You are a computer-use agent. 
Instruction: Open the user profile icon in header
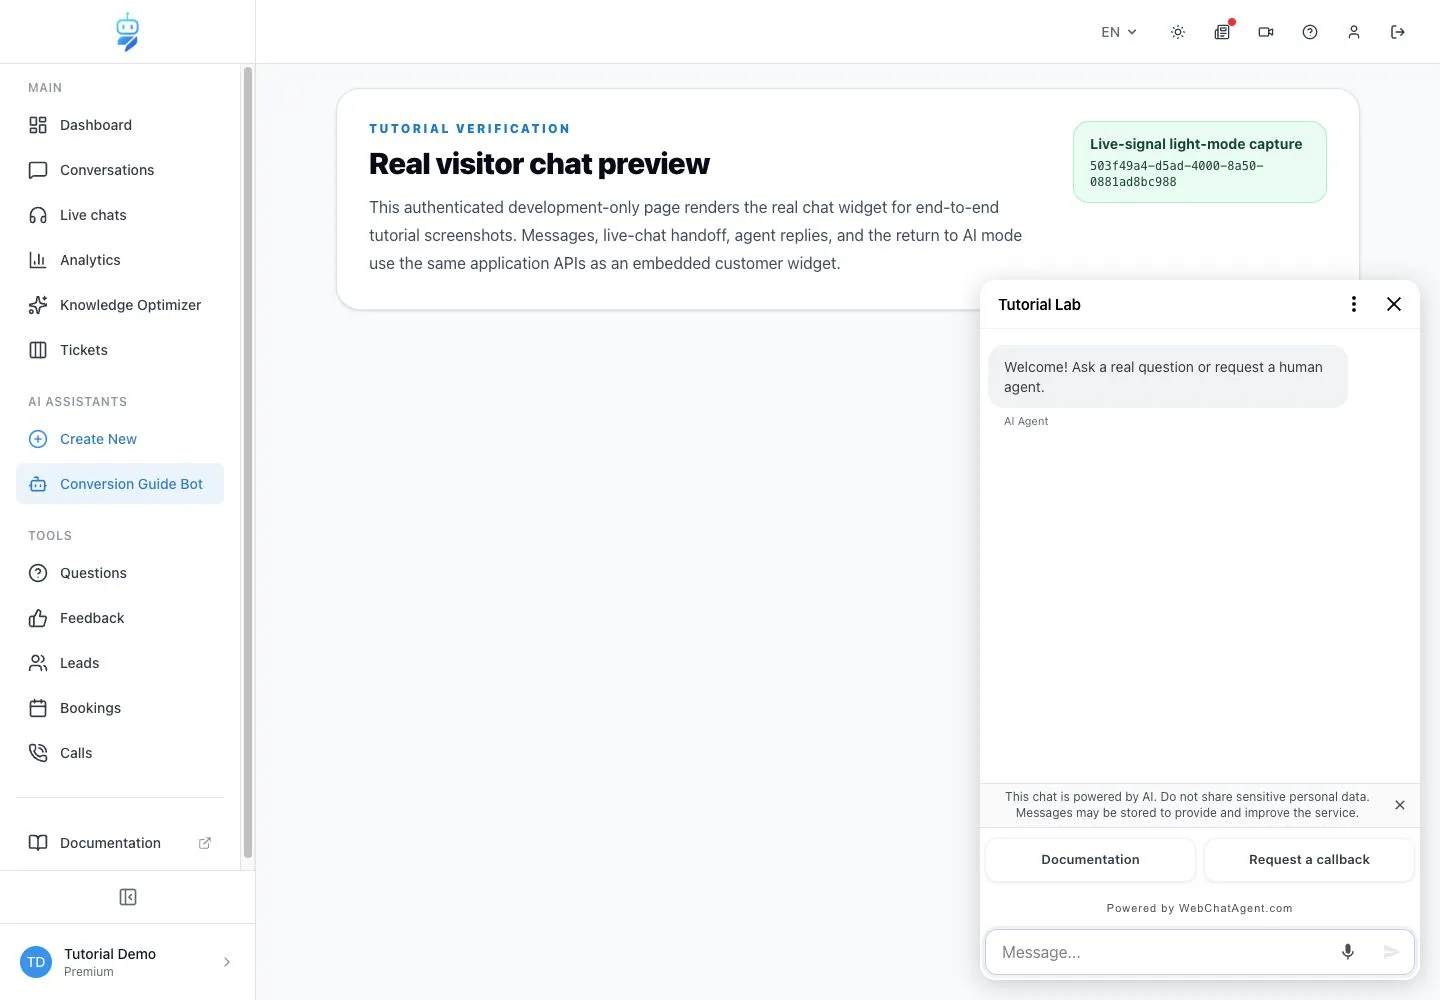click(x=1354, y=32)
